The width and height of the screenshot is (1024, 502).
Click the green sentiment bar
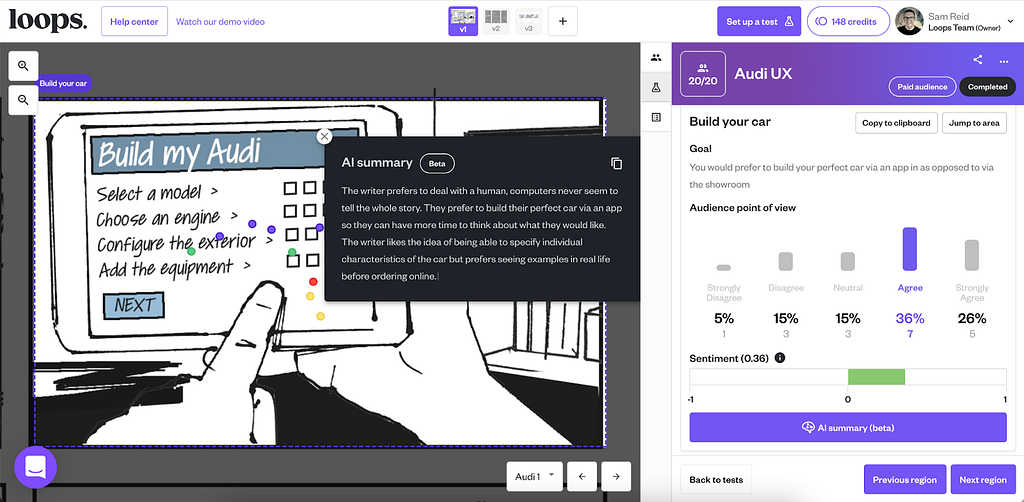tap(876, 377)
